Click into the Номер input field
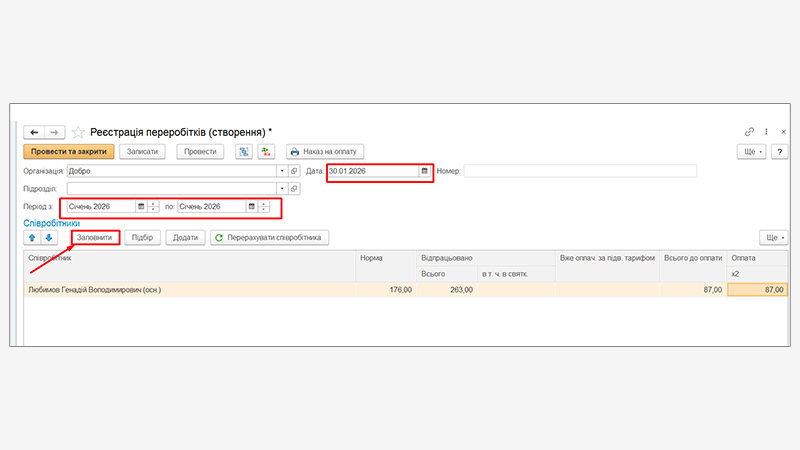 pyautogui.click(x=580, y=171)
